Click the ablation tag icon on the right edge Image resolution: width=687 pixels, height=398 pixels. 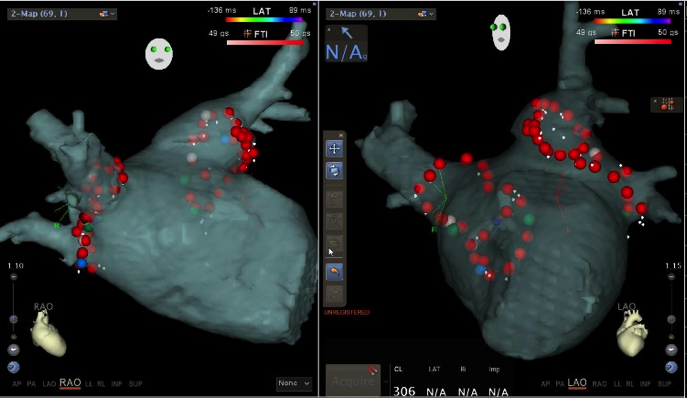pyautogui.click(x=667, y=104)
